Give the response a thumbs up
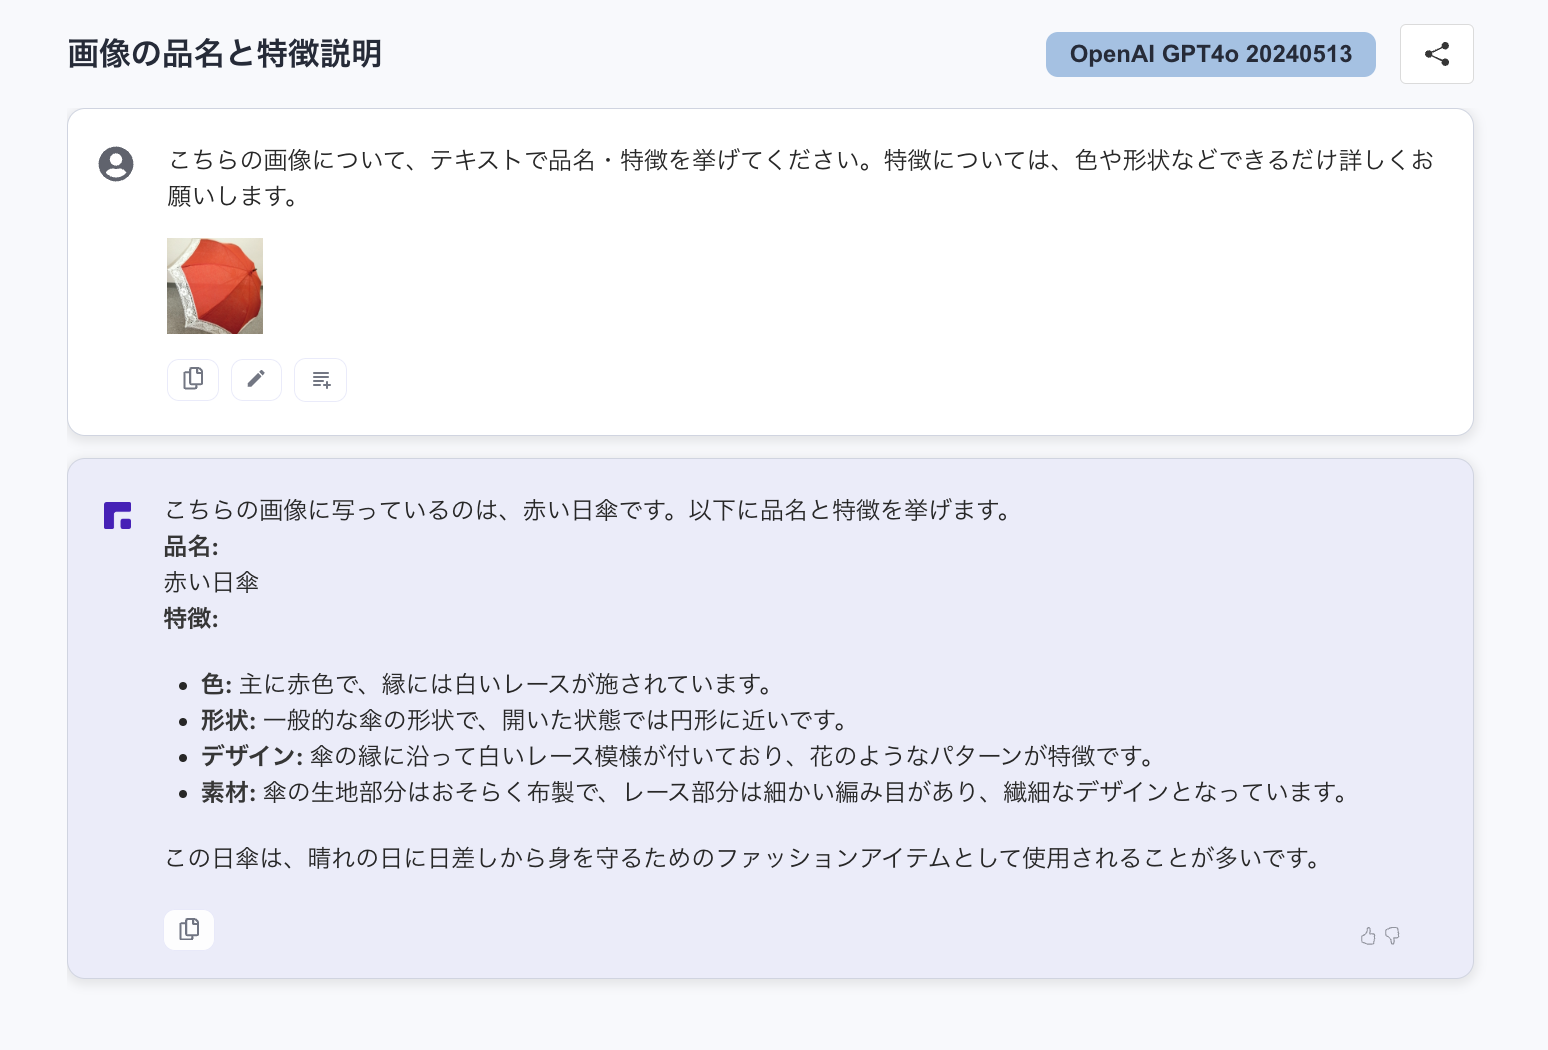This screenshot has height=1050, width=1548. [x=1368, y=936]
